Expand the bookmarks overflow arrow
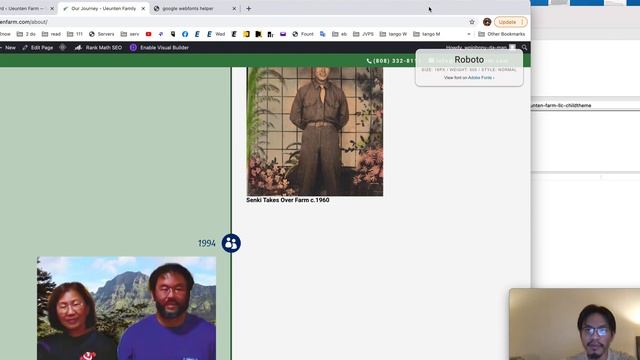Viewport: 640px width, 360px height. 469,34
